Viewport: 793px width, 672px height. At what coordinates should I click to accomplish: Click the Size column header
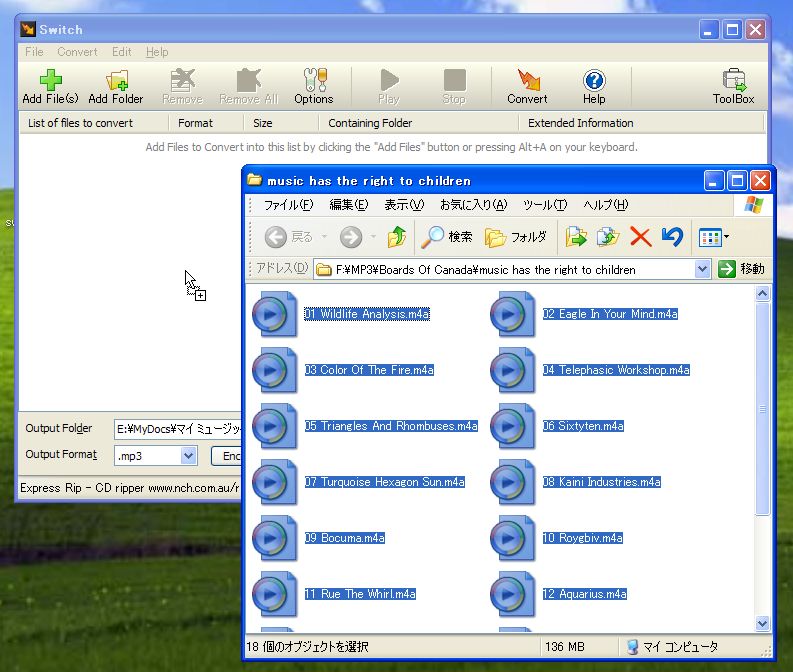(281, 123)
